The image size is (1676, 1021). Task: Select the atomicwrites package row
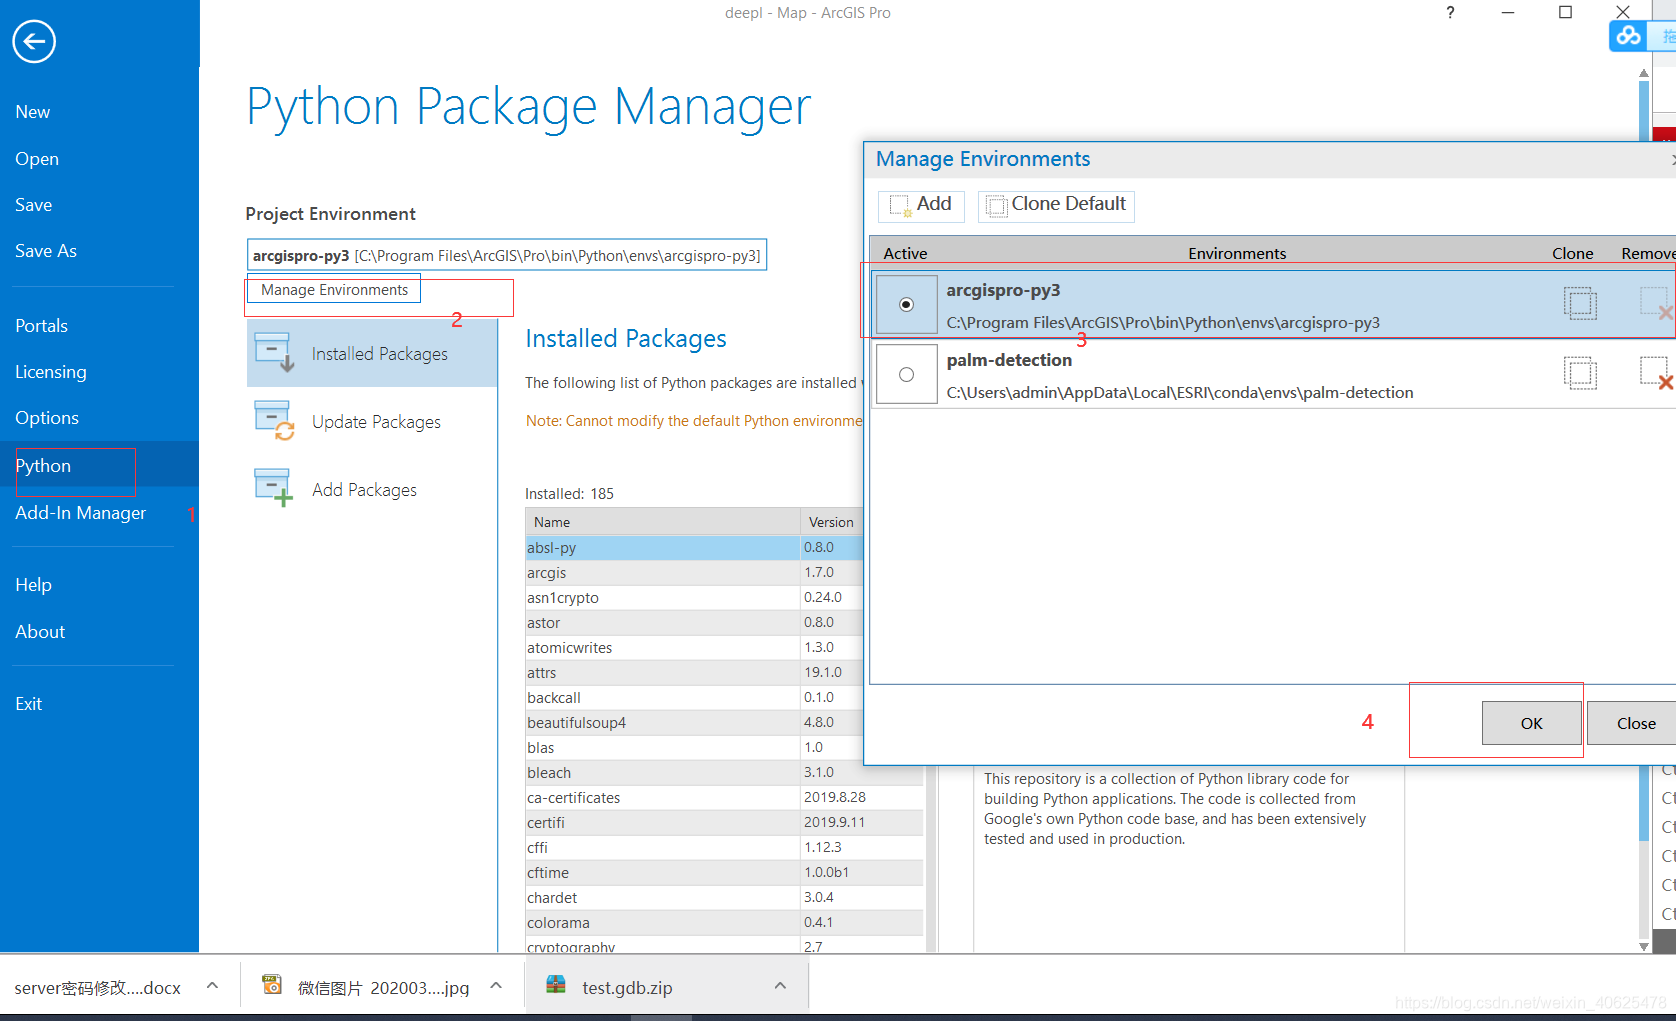[x=694, y=648]
